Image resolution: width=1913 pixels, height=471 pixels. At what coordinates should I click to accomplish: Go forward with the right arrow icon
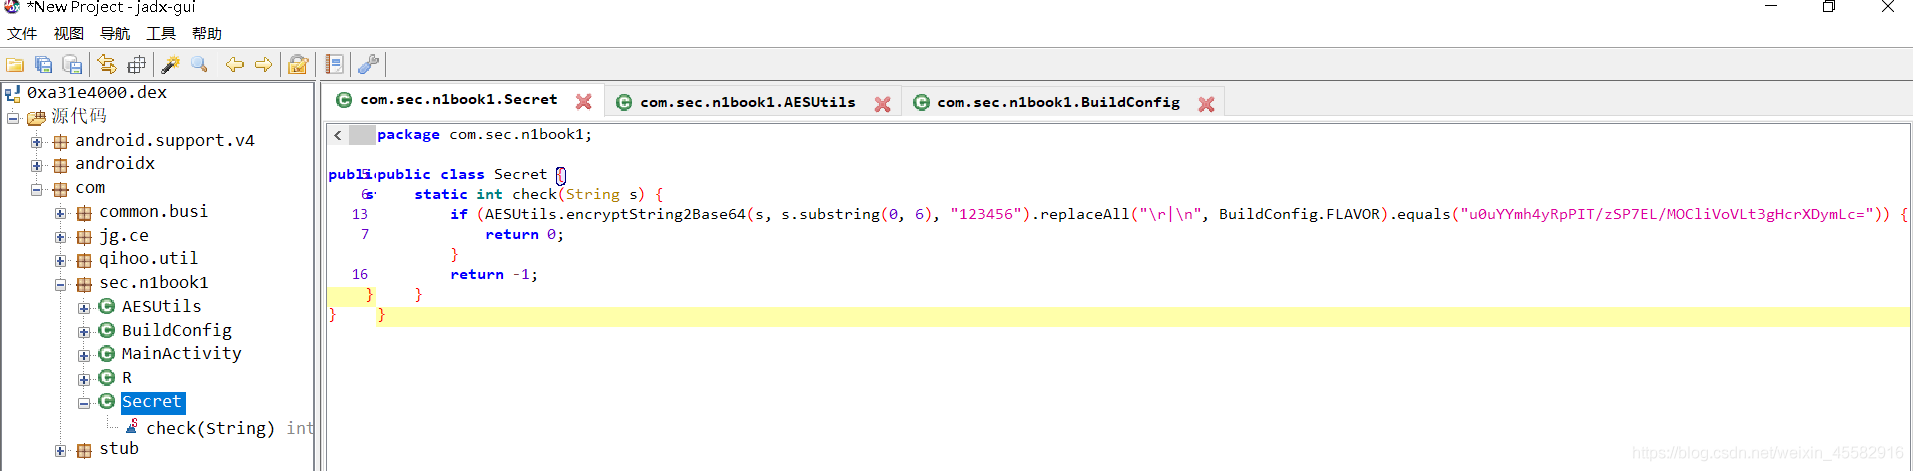tap(263, 65)
